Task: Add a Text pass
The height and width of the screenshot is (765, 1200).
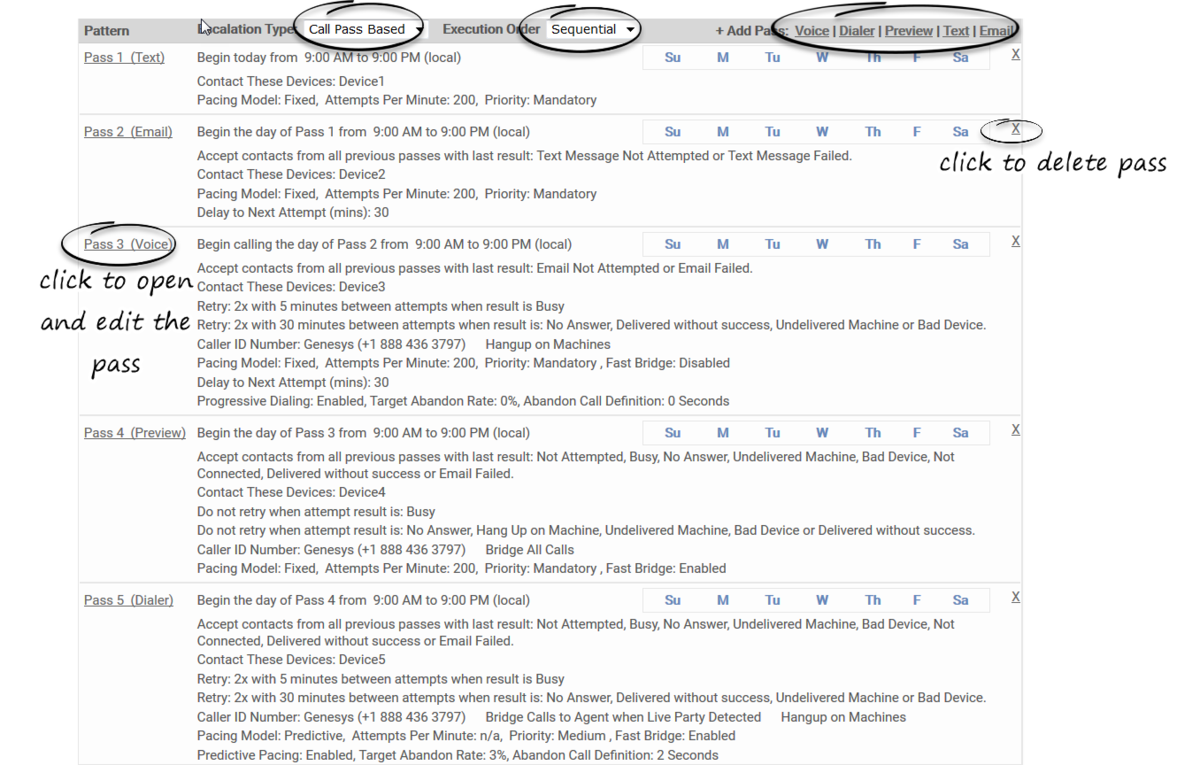Action: click(956, 31)
